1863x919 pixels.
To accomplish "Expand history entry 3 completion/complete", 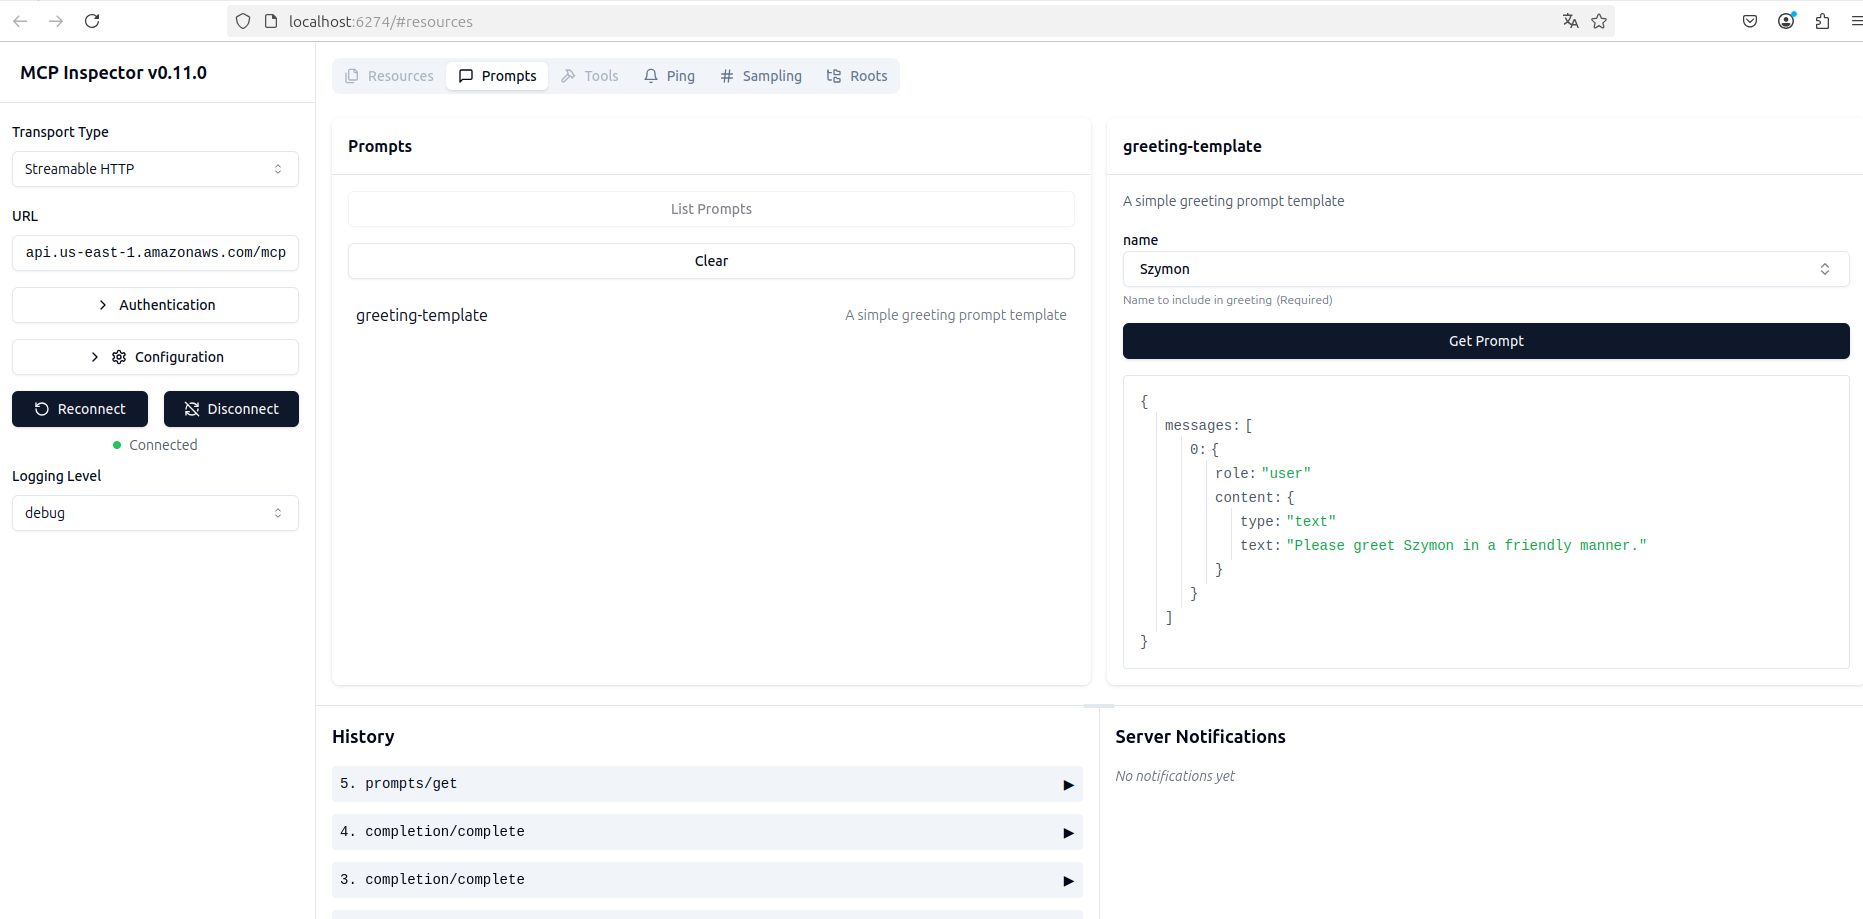I will [707, 880].
